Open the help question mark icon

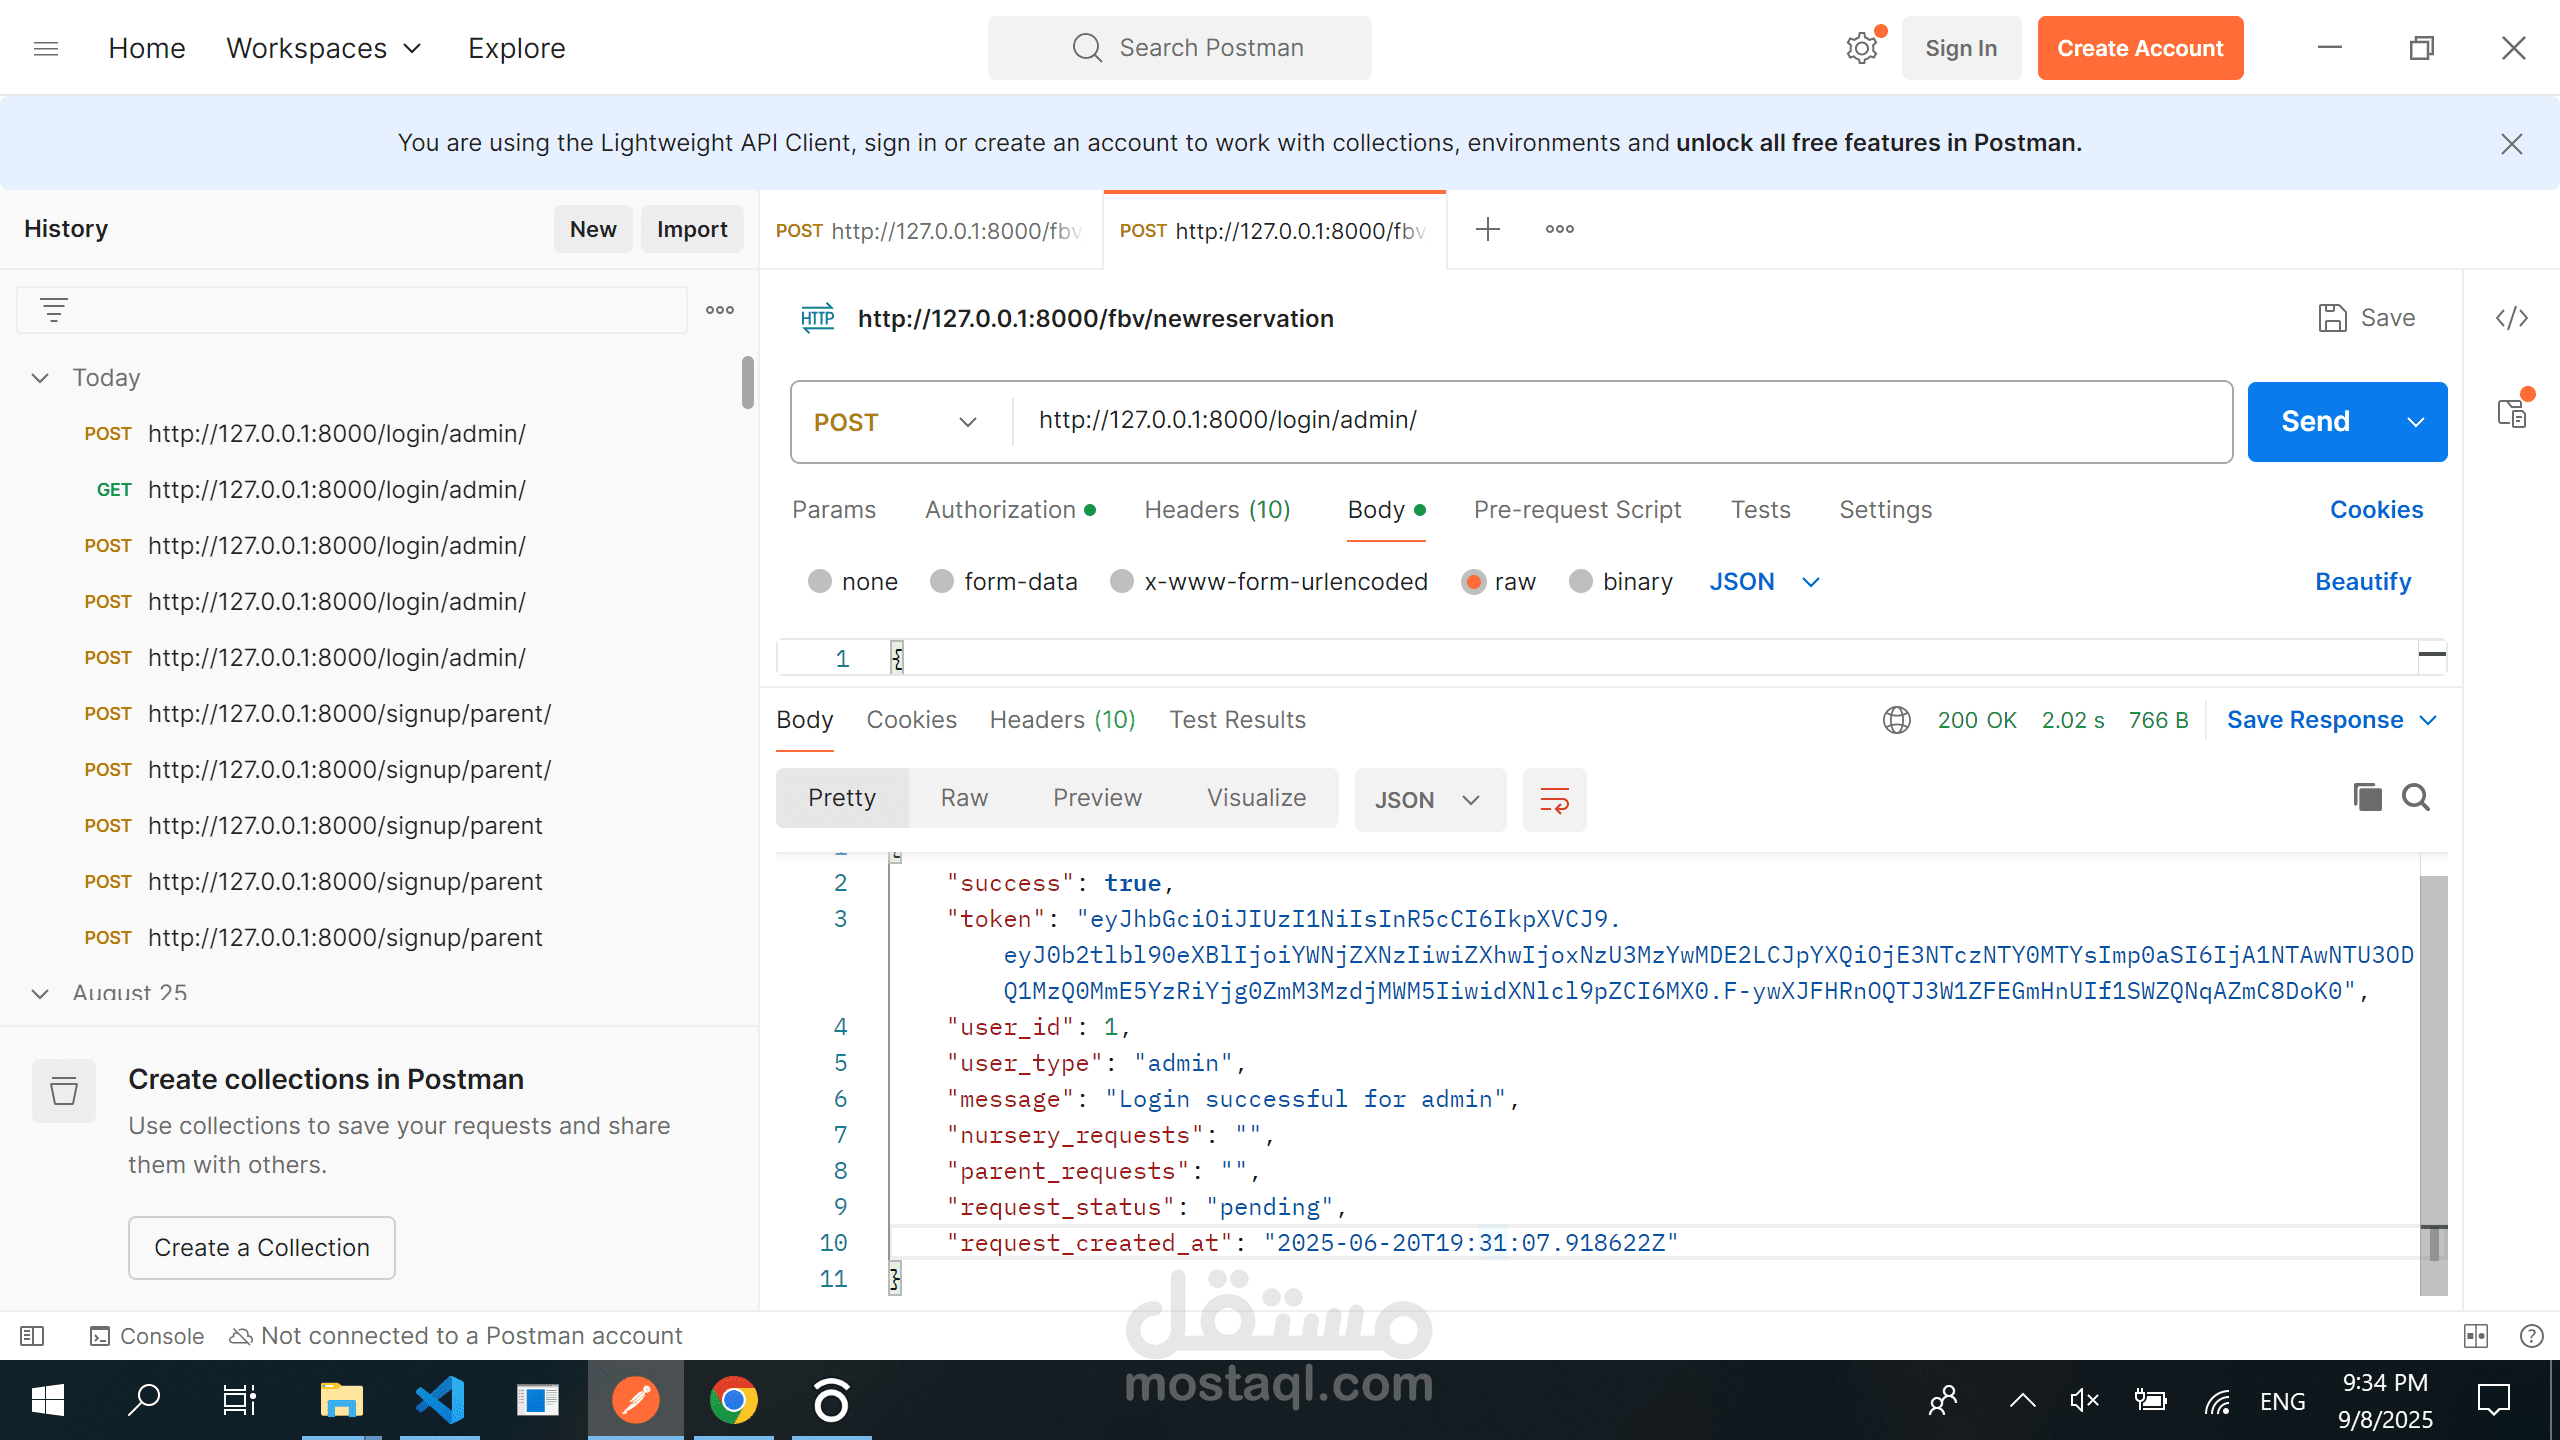tap(2532, 1336)
